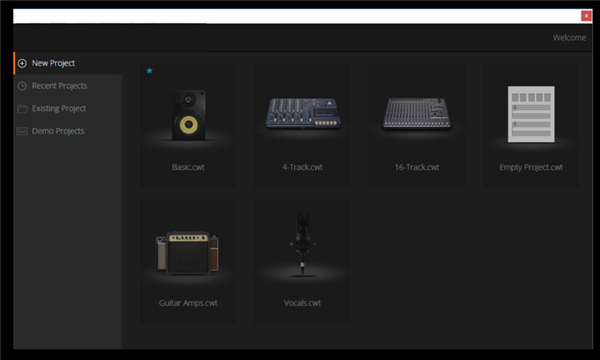The width and height of the screenshot is (600, 360).
Task: Select the Empty Project sheet thumbnail
Action: pos(531,114)
